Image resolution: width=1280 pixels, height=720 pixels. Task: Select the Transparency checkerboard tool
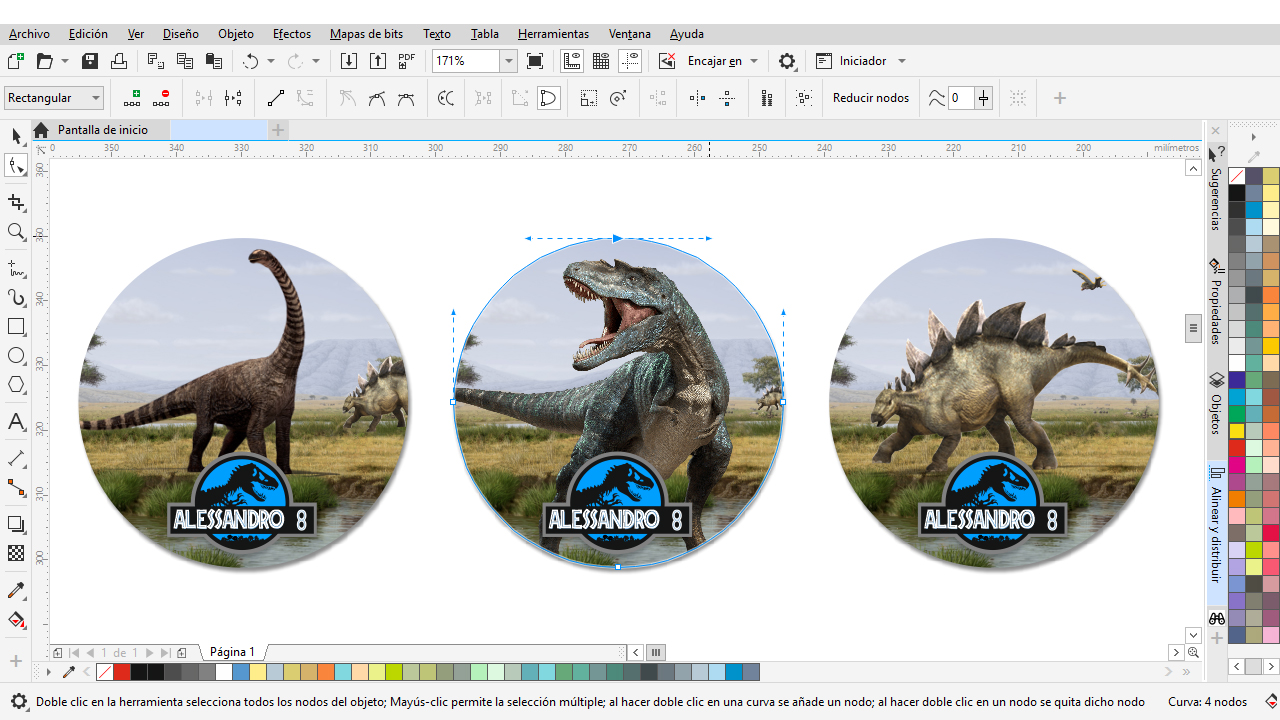click(x=16, y=553)
